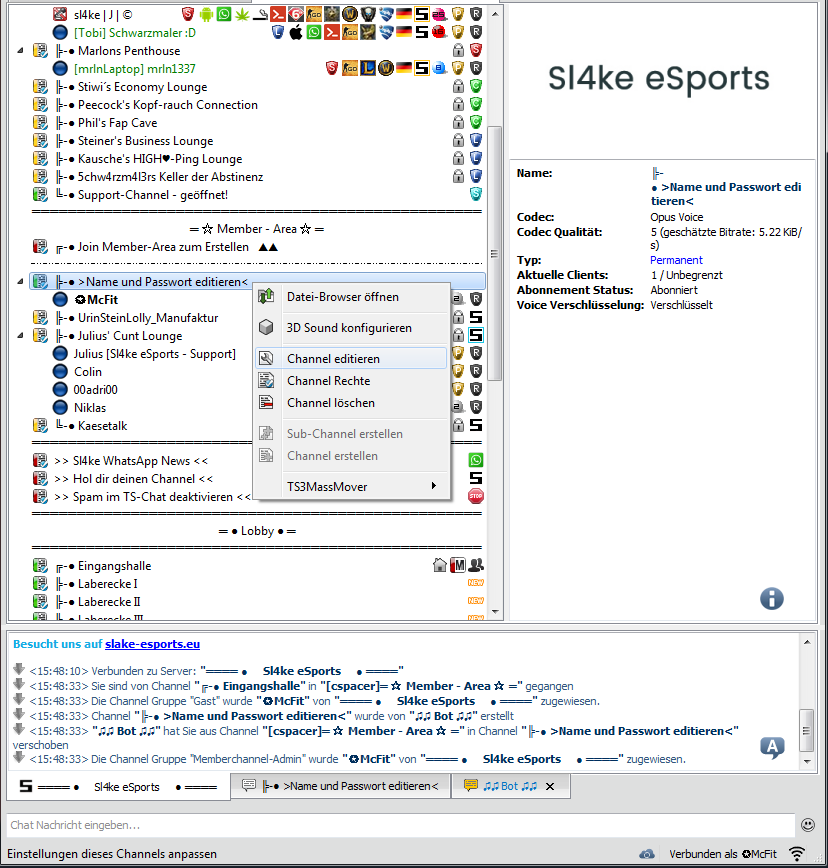Click the red S shield on Marlons Penthouse row
828x868 pixels.
pyautogui.click(x=476, y=50)
